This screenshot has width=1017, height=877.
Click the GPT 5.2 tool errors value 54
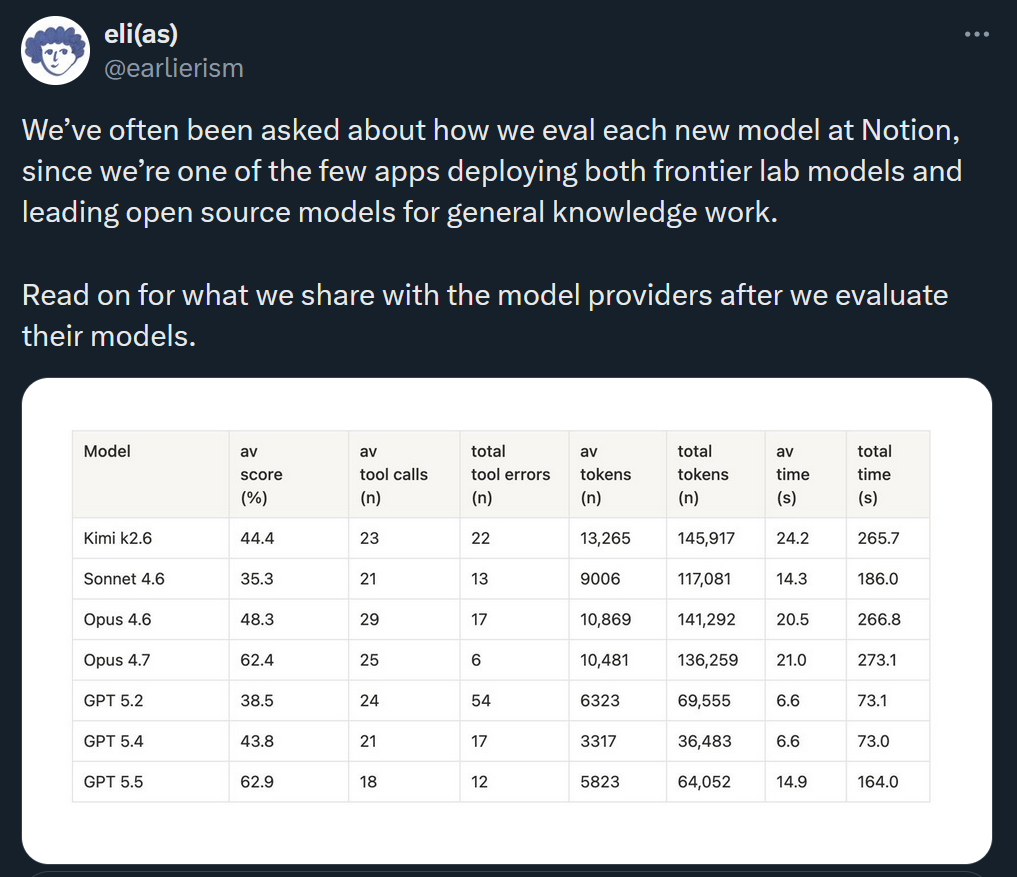tap(481, 701)
